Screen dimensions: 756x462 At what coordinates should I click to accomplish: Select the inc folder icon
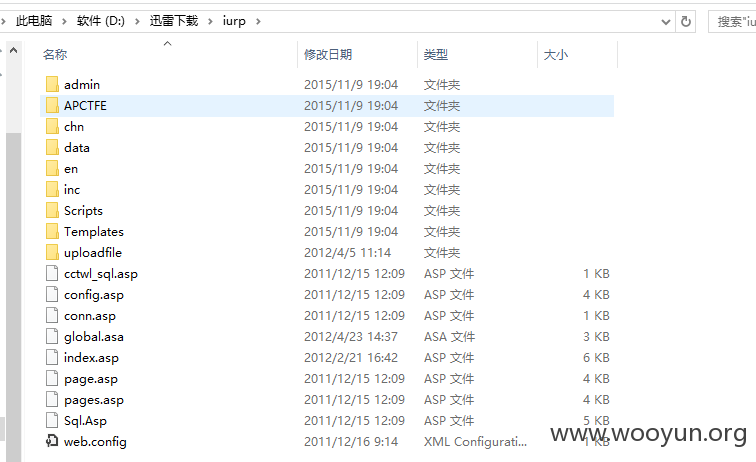click(53, 190)
